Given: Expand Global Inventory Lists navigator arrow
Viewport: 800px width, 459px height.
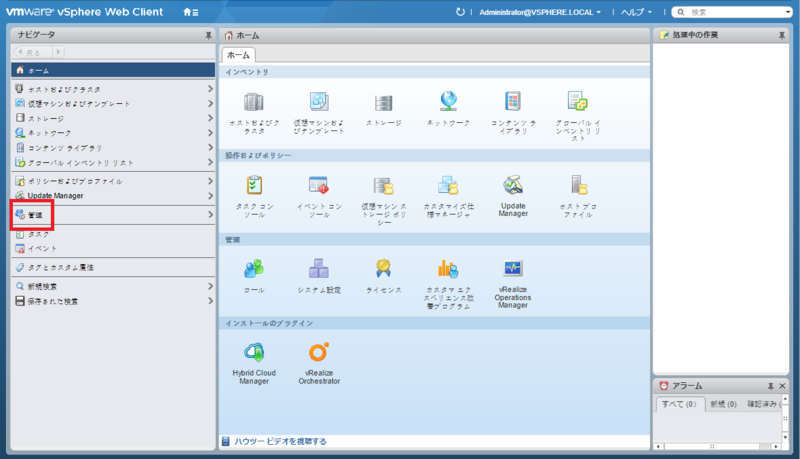Looking at the screenshot, I should pyautogui.click(x=210, y=162).
